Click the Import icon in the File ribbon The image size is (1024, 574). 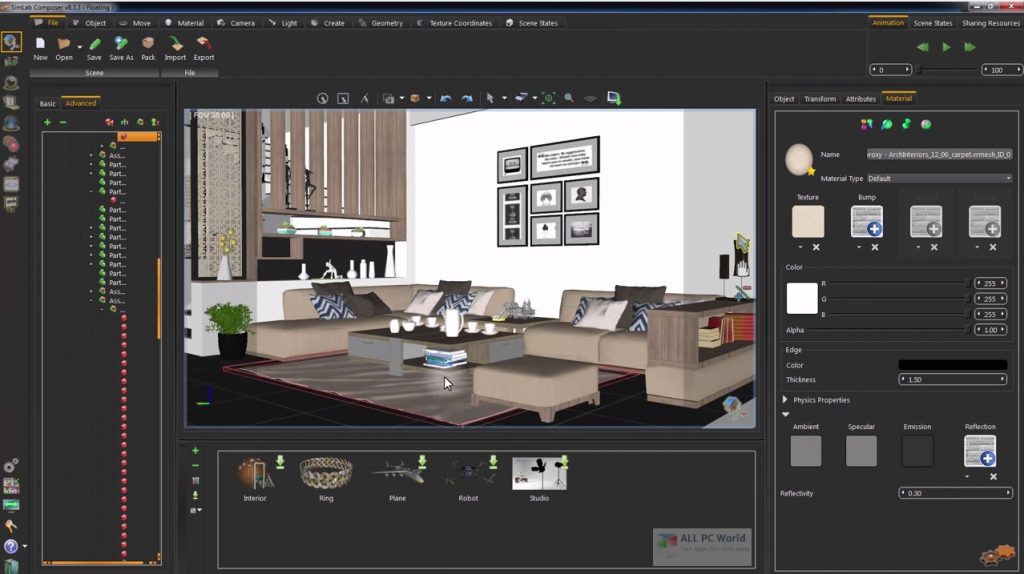[175, 44]
